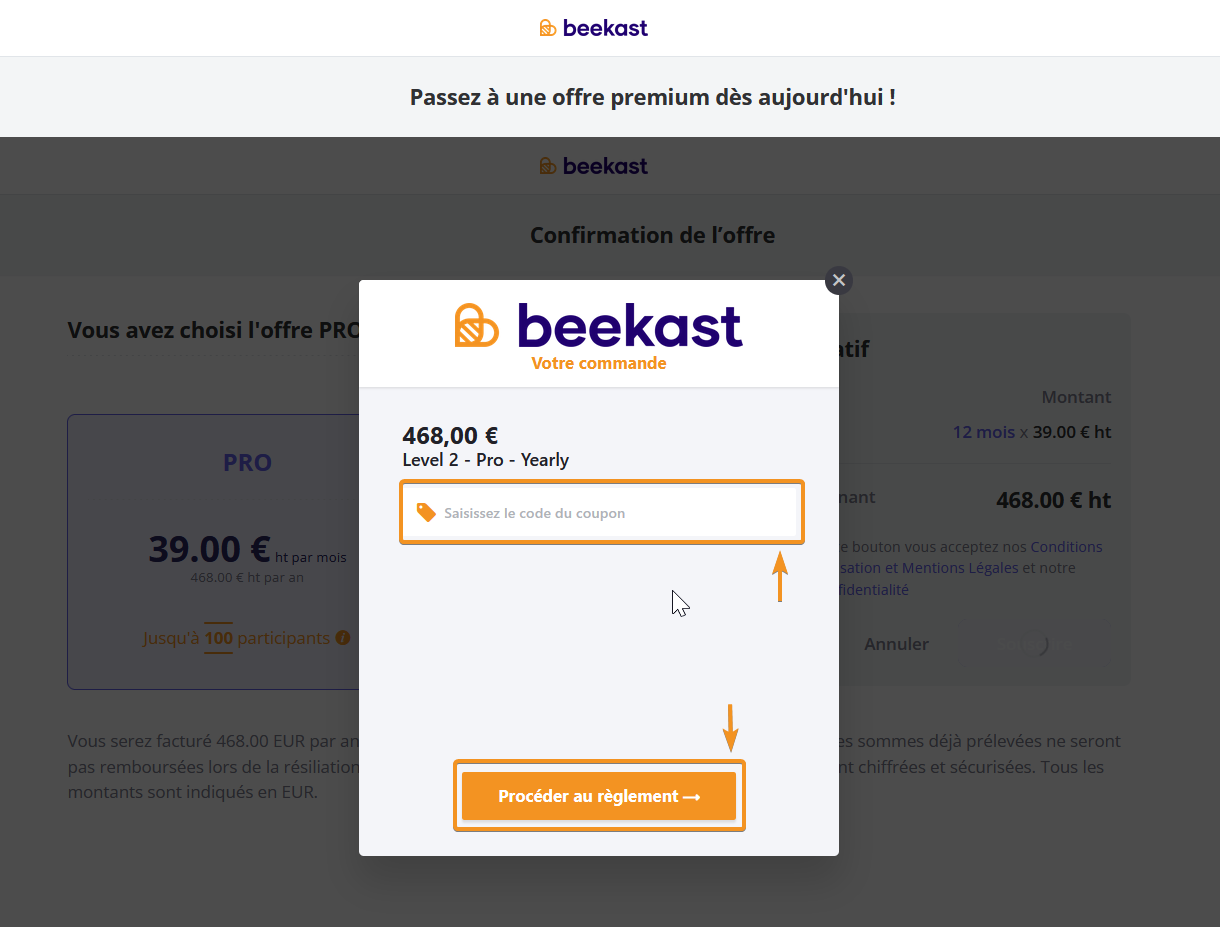
Task: Click the info icon next to participants
Action: 343,638
